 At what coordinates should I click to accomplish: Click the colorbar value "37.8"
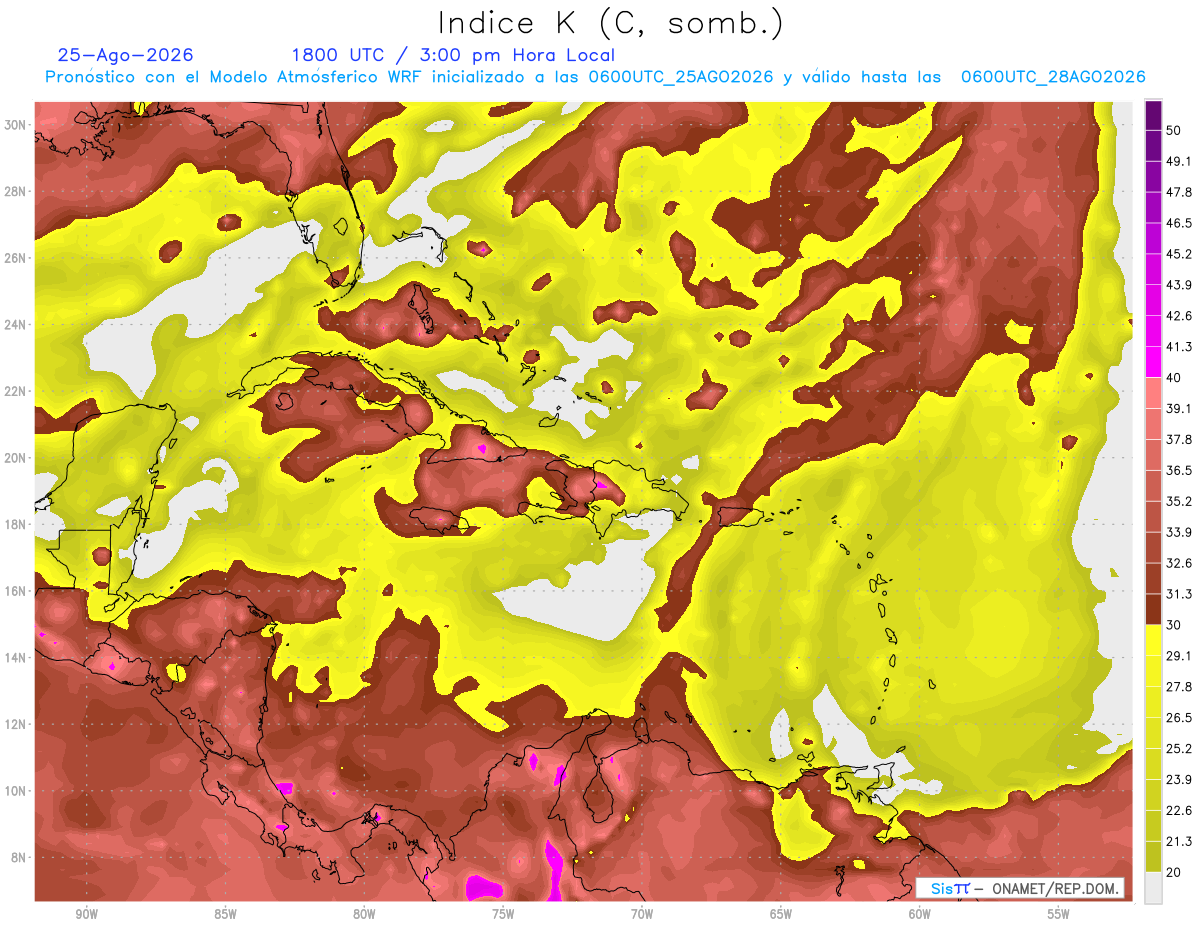click(1179, 440)
